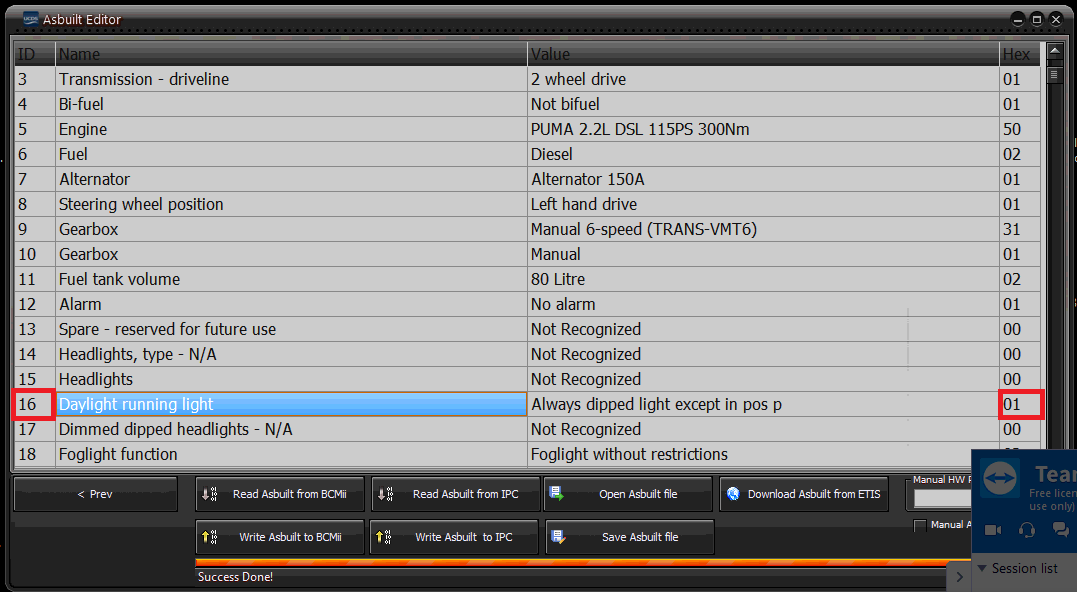Tick the Manual checkbox below HW field
This screenshot has width=1077, height=592.
[x=920, y=525]
